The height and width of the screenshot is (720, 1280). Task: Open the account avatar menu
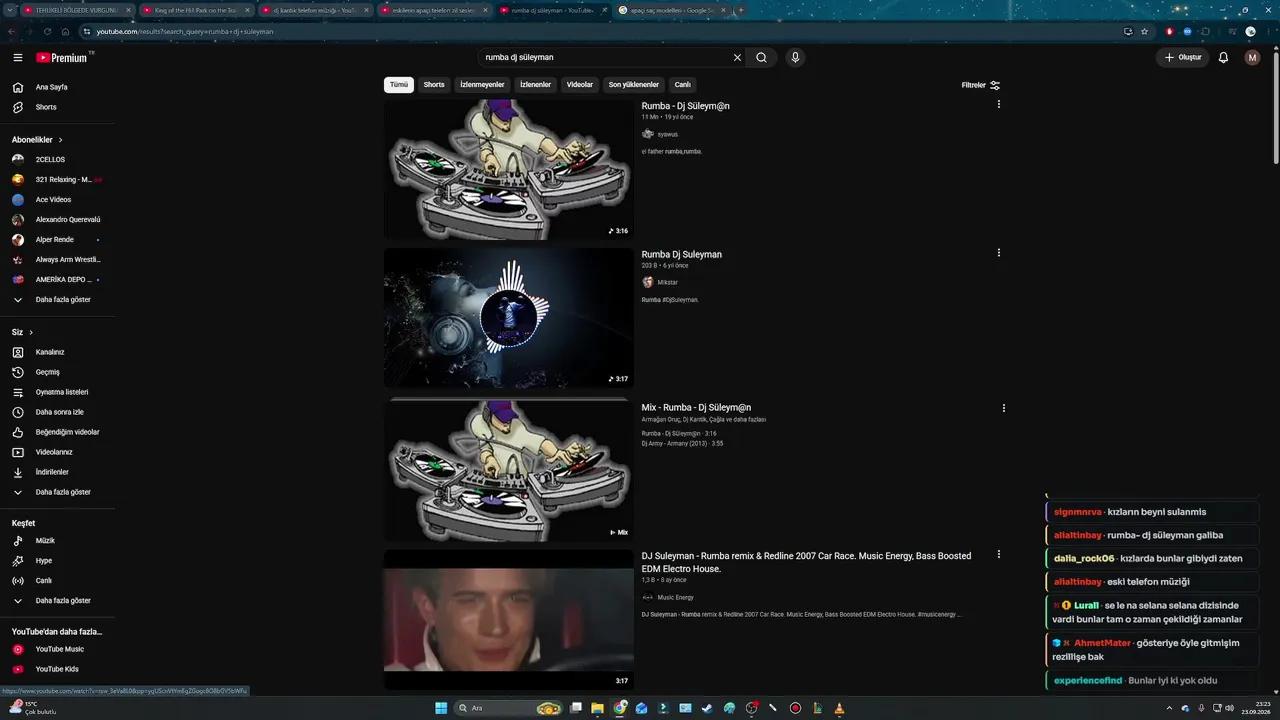coord(1252,58)
